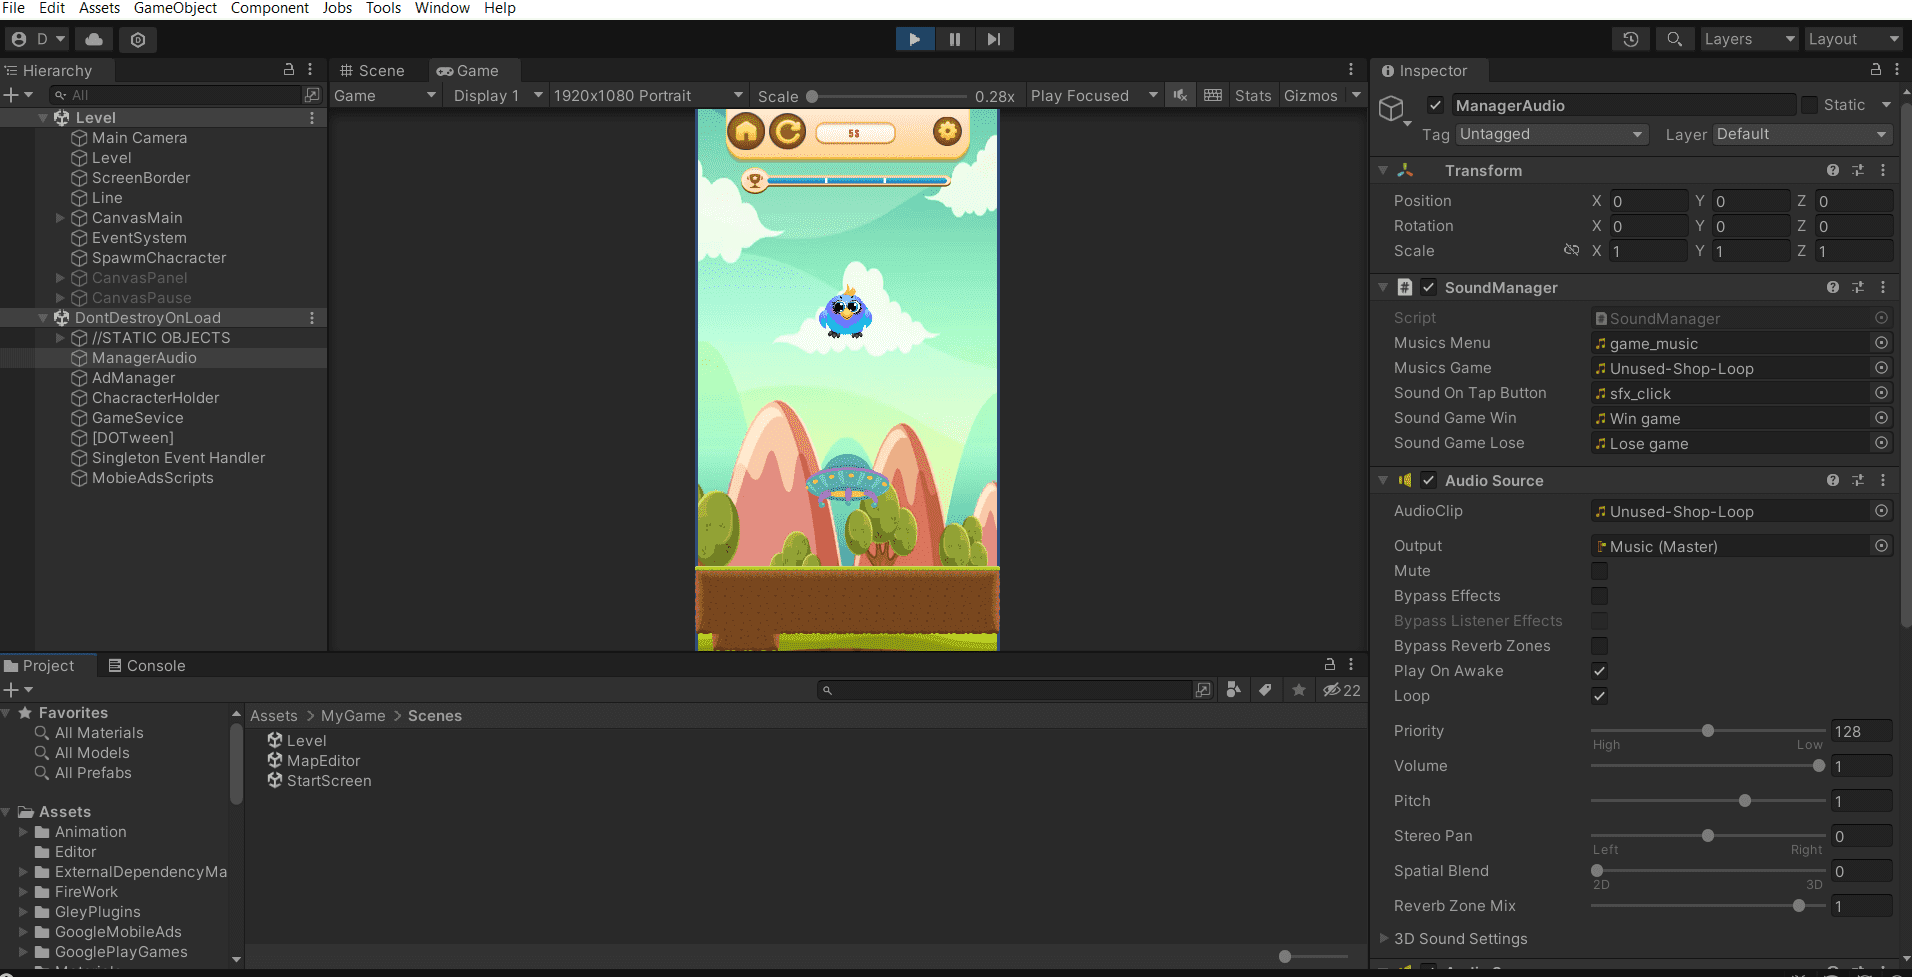Image resolution: width=1912 pixels, height=977 pixels.
Task: Open the cloud services icon
Action: 94,39
